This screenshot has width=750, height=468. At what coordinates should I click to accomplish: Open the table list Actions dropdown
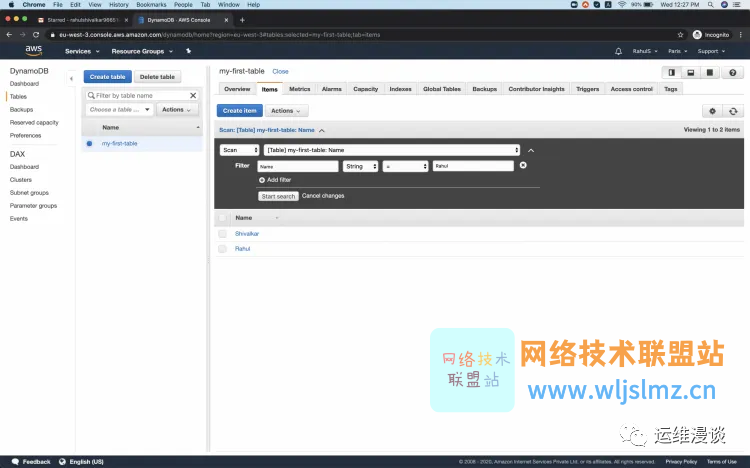176,110
